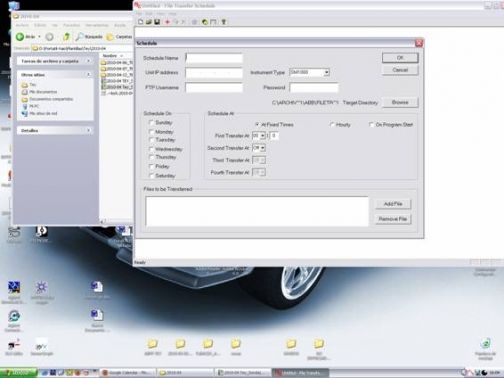Image resolution: width=504 pixels, height=378 pixels.
Task: Click Browse for Target Directory
Action: (x=400, y=102)
